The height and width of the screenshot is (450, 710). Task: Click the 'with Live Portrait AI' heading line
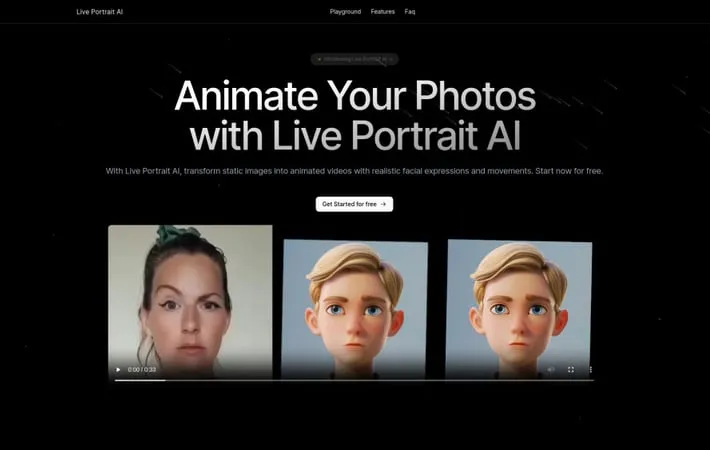[355, 135]
